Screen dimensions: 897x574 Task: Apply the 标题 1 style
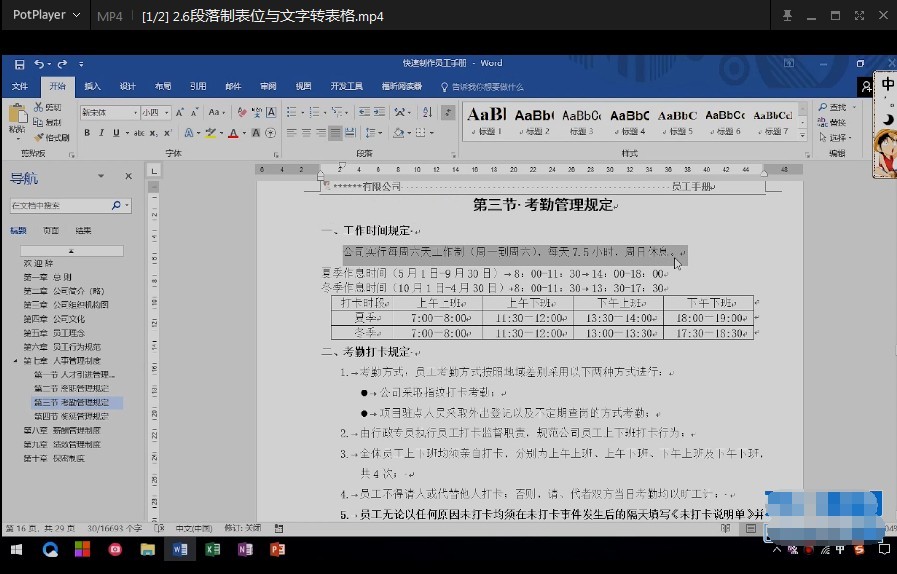(486, 121)
